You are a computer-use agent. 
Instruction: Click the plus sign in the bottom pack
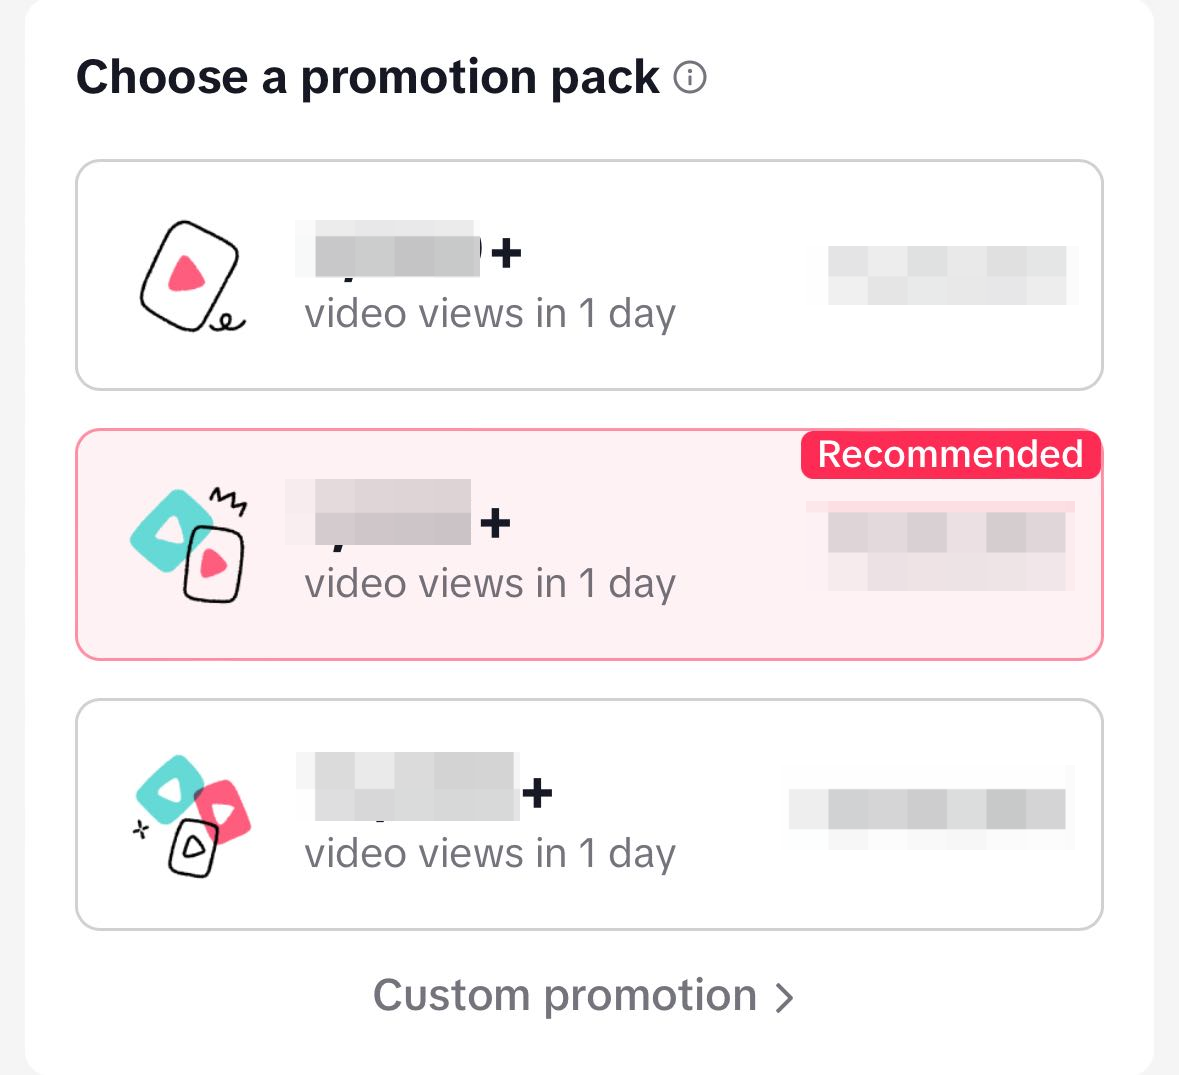pyautogui.click(x=537, y=793)
